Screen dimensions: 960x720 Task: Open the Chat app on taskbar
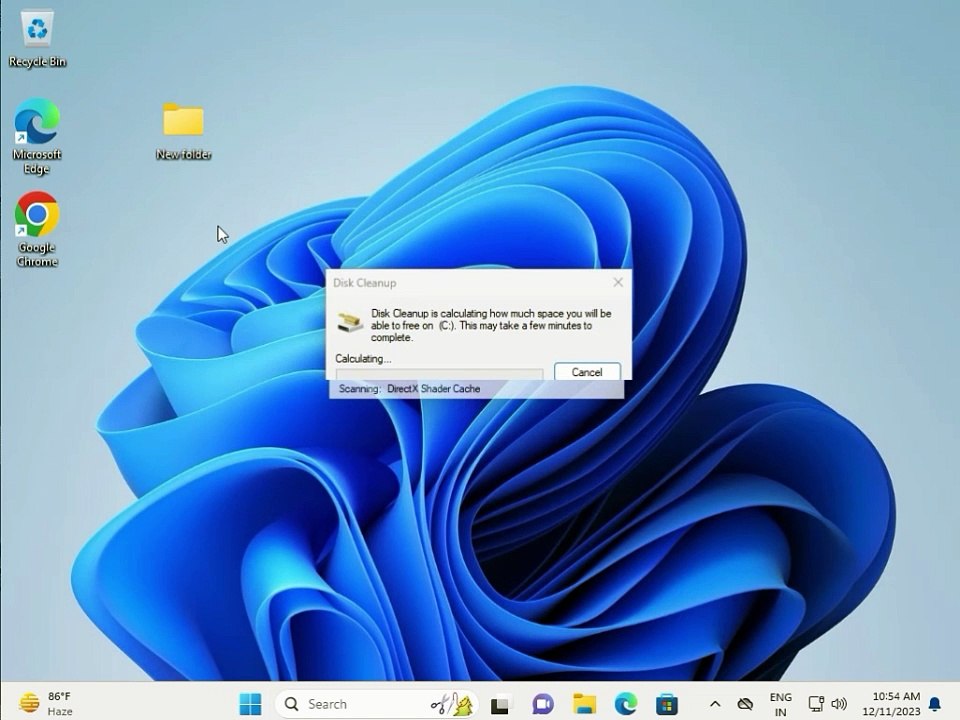coord(542,704)
